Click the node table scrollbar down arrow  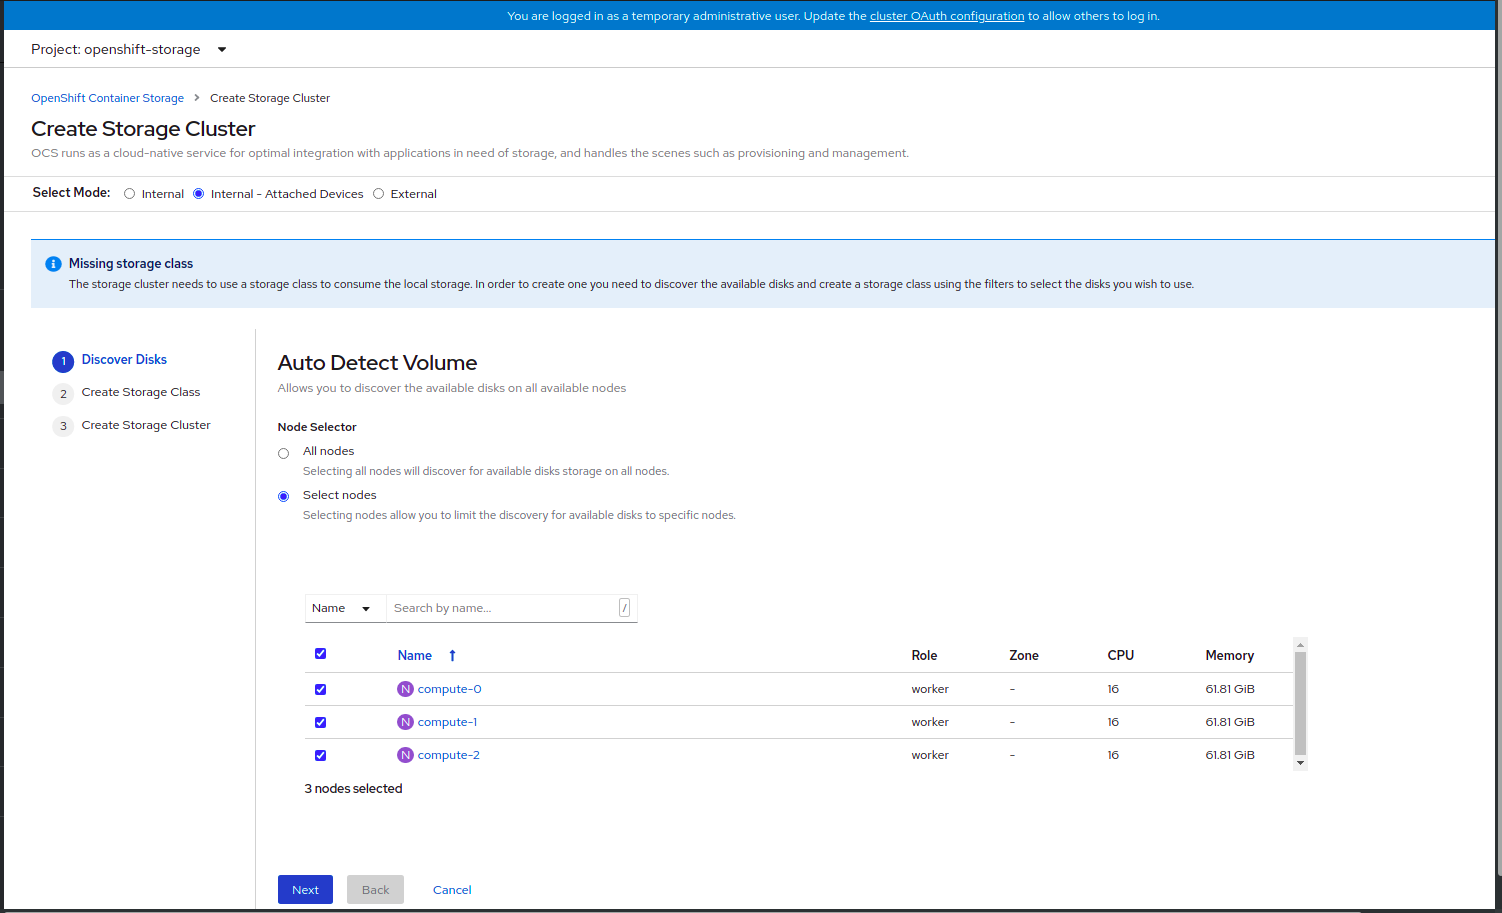click(x=1300, y=763)
